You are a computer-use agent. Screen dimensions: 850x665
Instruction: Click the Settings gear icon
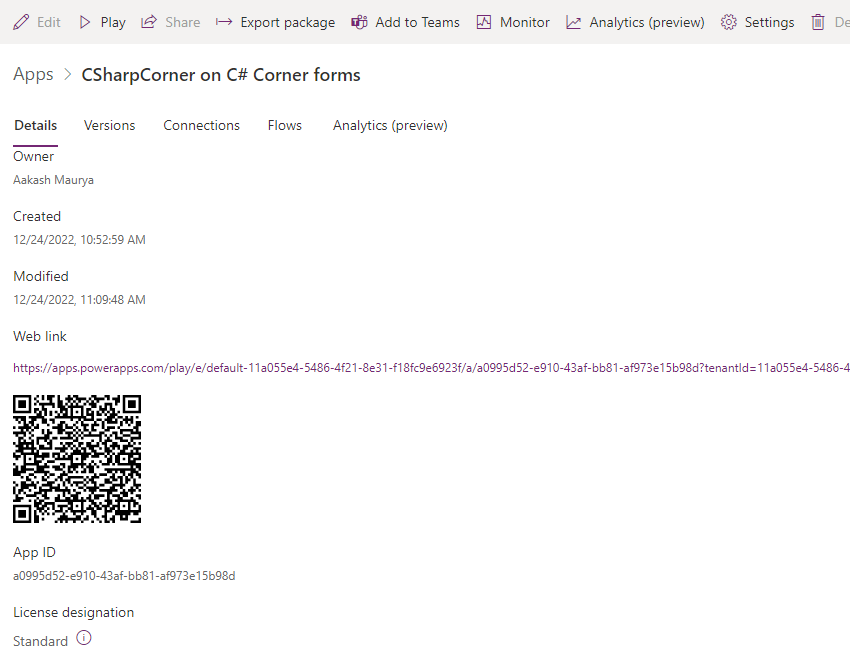[x=728, y=21]
